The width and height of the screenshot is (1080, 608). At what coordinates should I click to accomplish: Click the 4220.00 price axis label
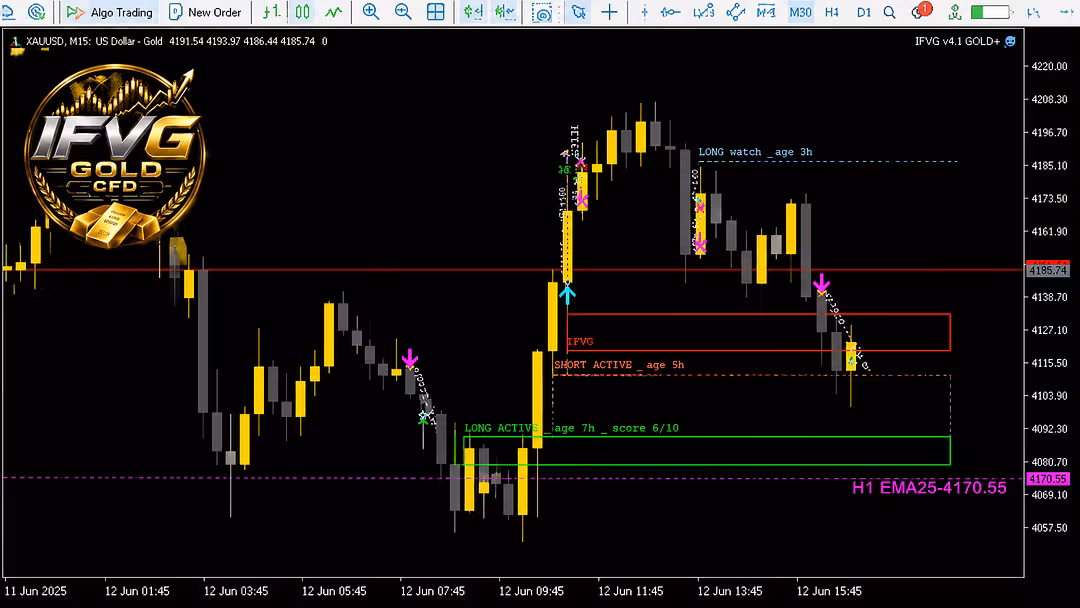pyautogui.click(x=1049, y=67)
